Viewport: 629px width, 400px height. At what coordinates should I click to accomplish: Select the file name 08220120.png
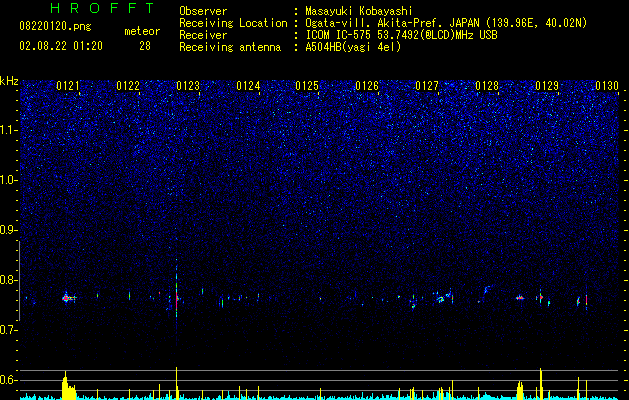point(55,27)
